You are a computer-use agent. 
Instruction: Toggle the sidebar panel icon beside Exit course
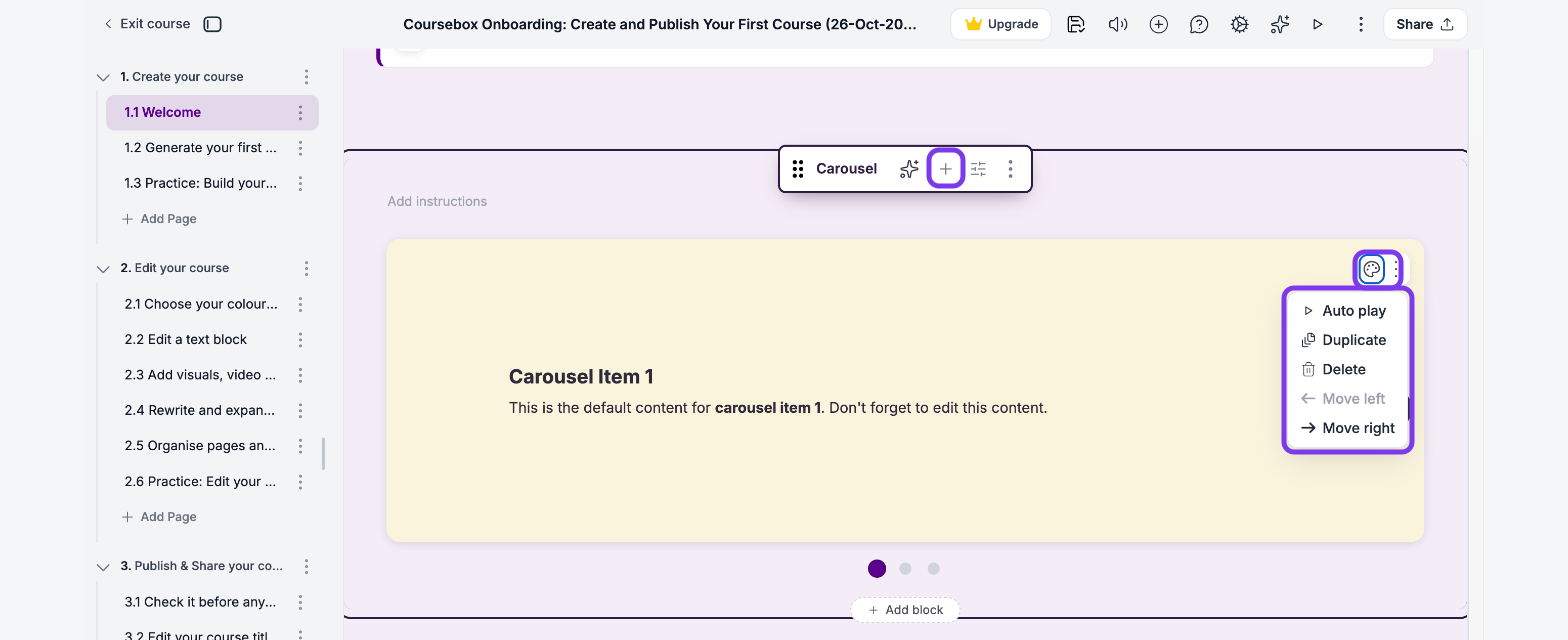212,24
